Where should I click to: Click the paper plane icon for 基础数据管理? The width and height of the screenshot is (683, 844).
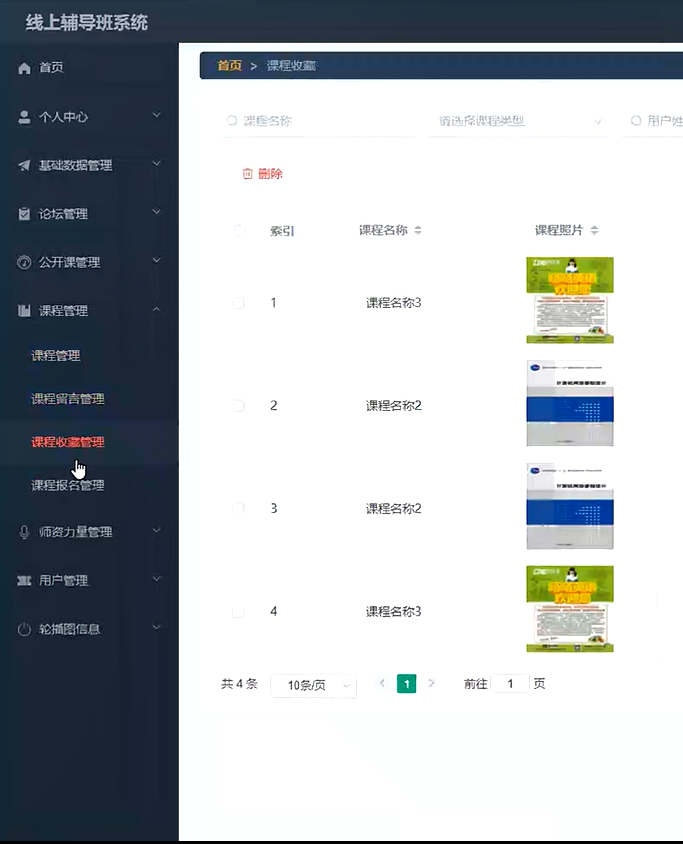click(24, 165)
